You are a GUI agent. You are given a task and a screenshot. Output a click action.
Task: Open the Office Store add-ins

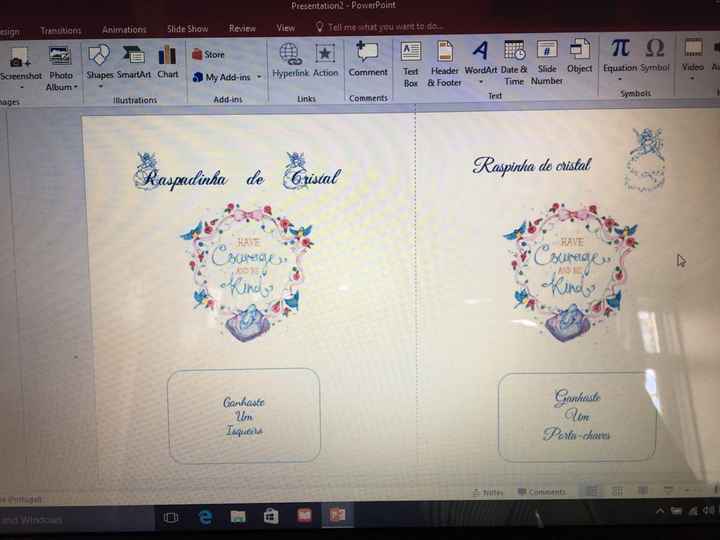coord(208,54)
